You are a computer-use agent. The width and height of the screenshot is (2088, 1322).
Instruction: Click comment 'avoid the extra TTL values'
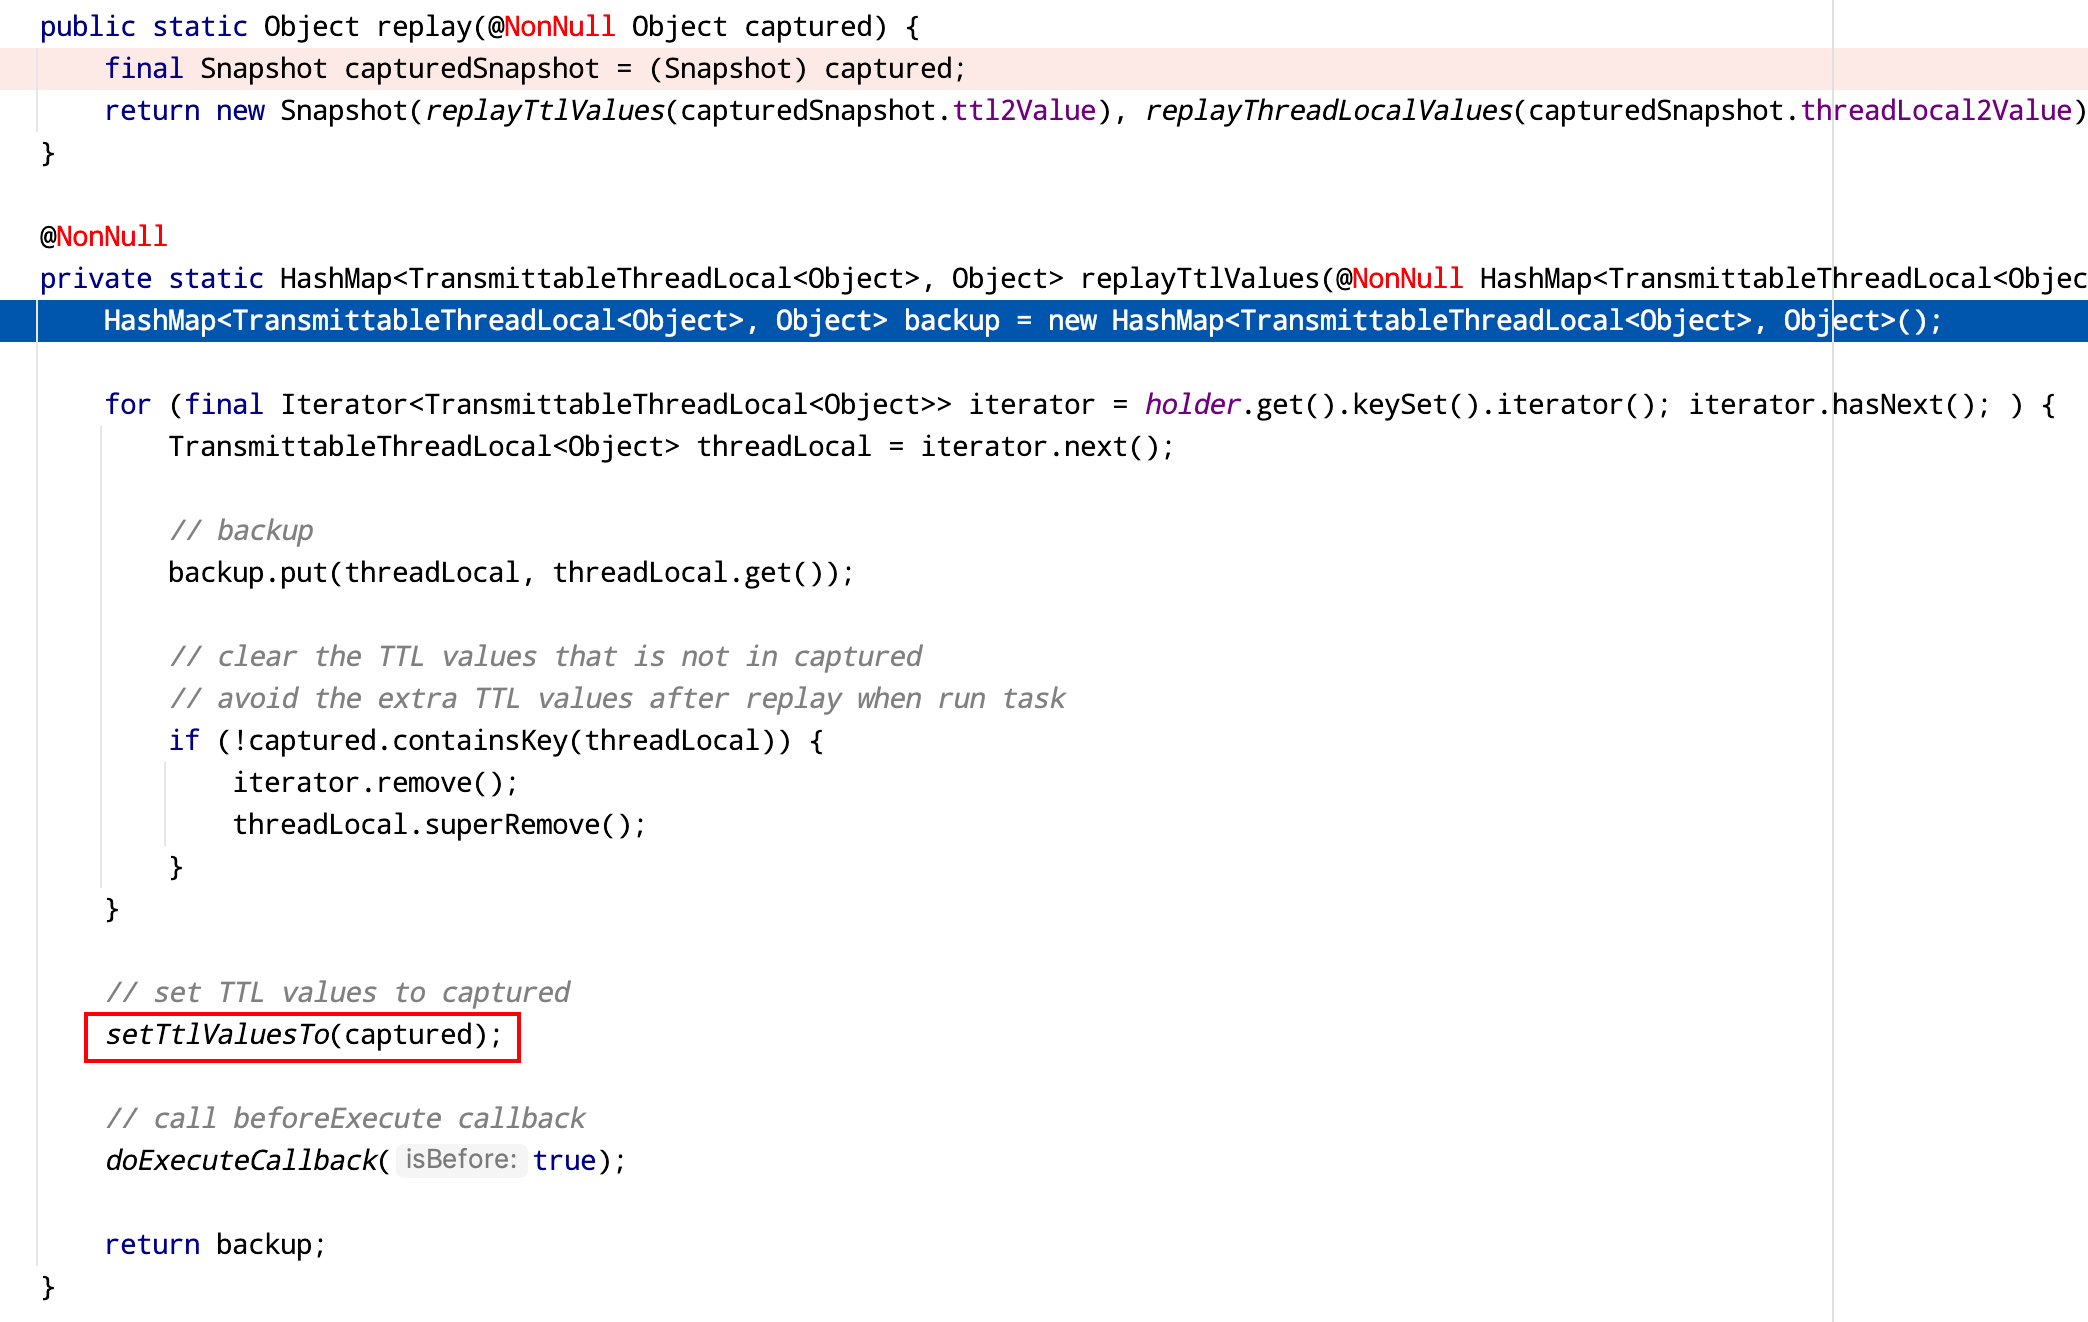(617, 699)
